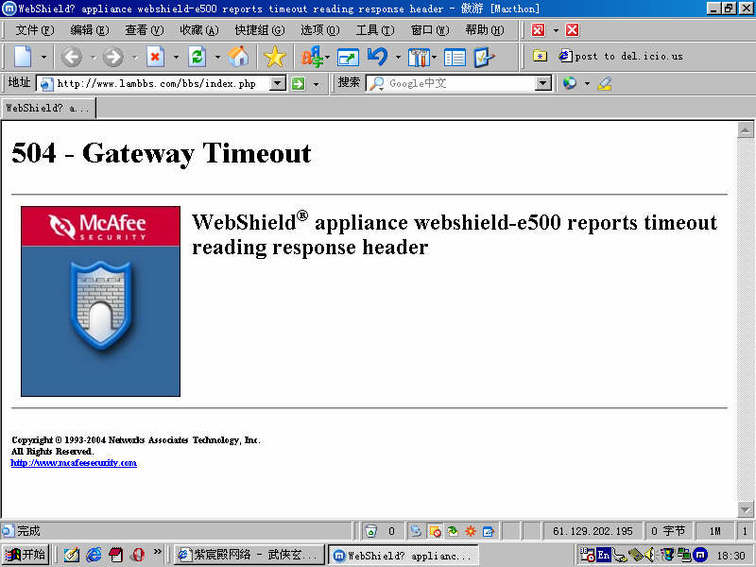Go forward with the right arrow button
756x567 pixels.
coord(113,57)
